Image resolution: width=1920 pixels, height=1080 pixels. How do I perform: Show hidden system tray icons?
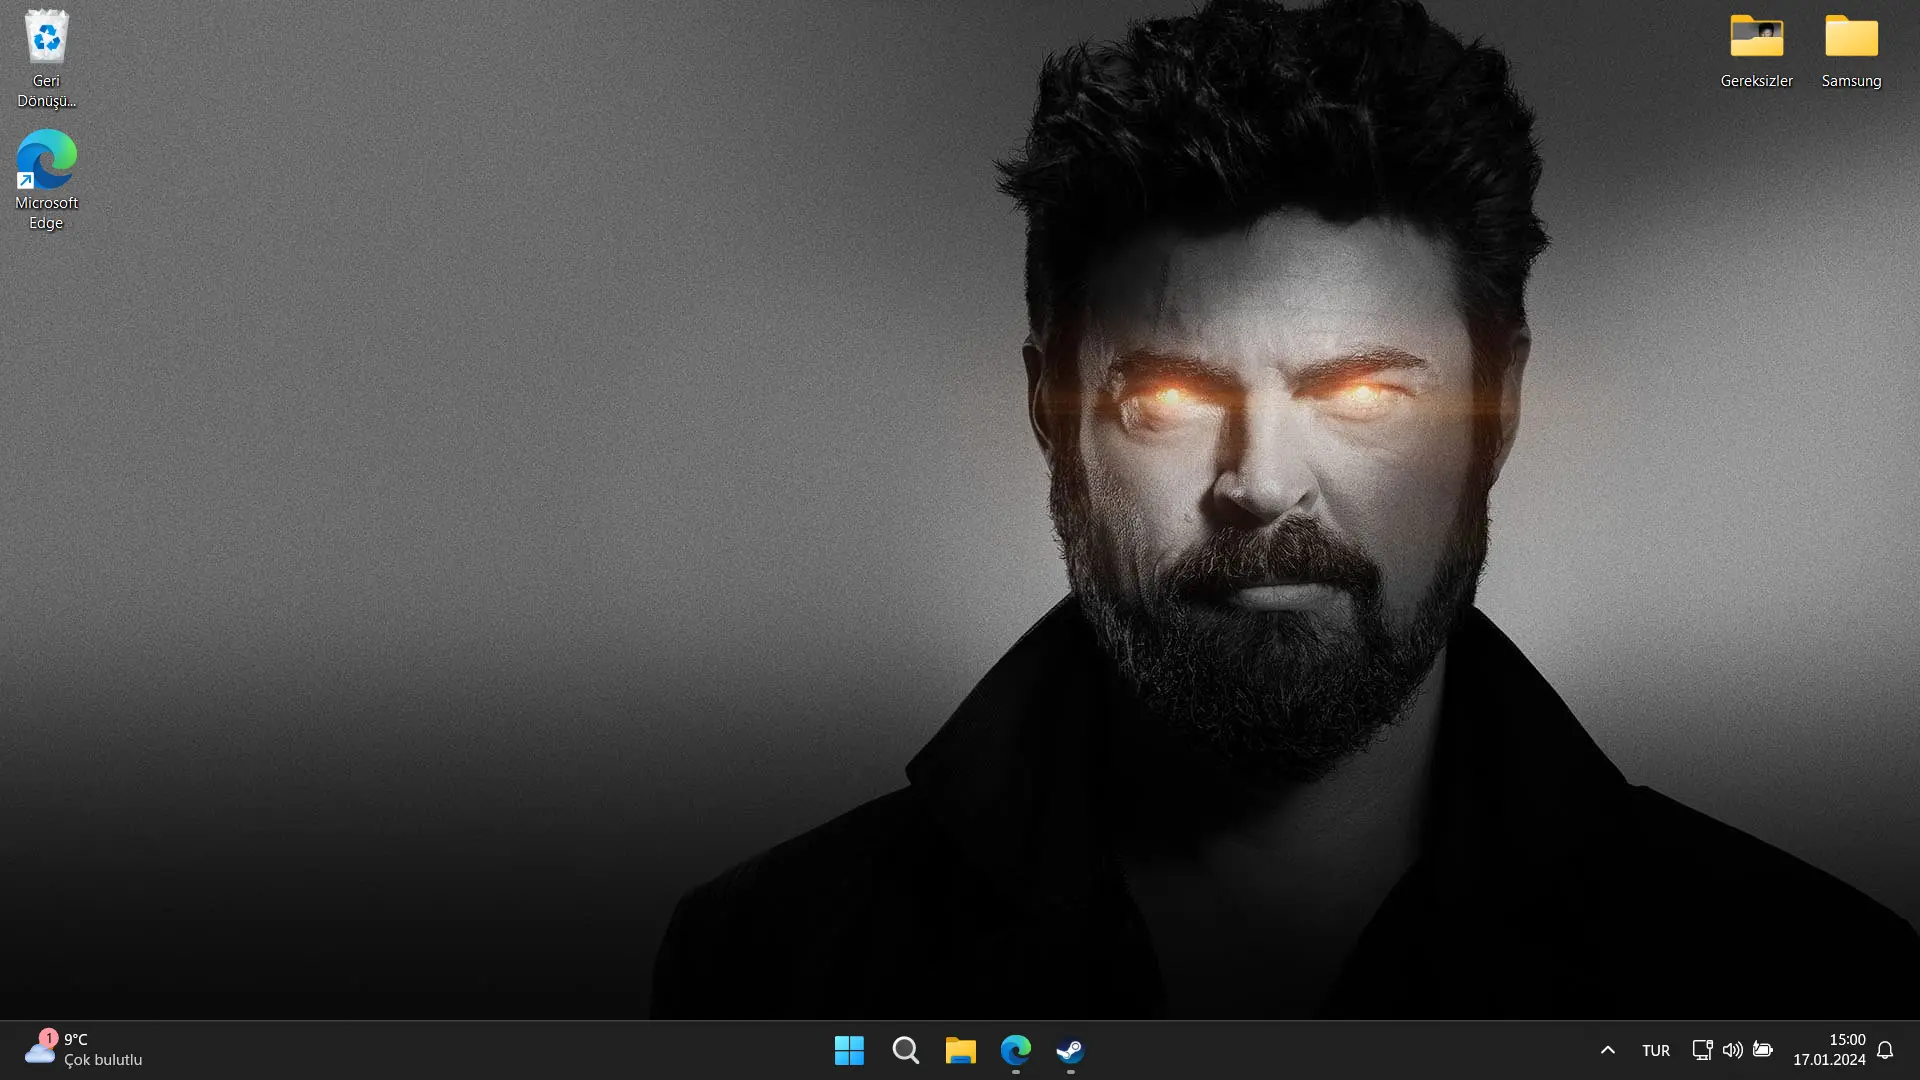pyautogui.click(x=1607, y=1050)
